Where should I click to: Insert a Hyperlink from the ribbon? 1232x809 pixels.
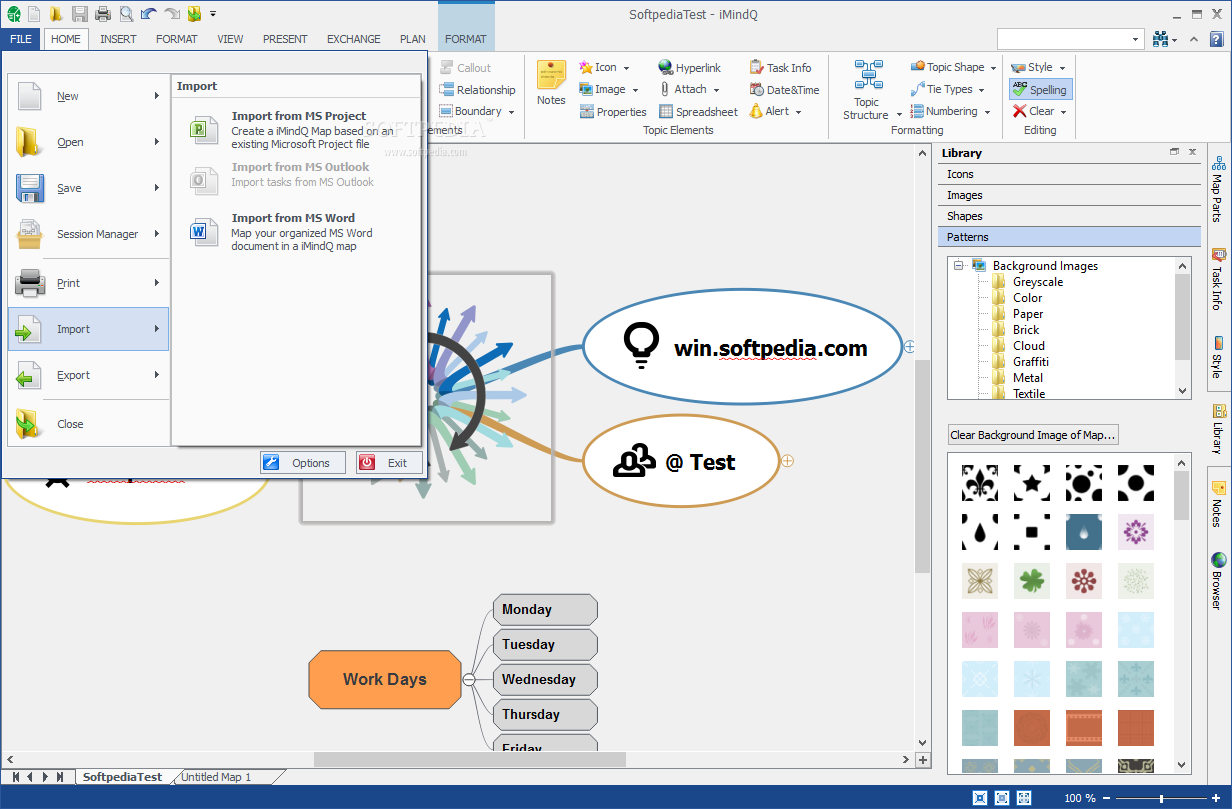(689, 68)
